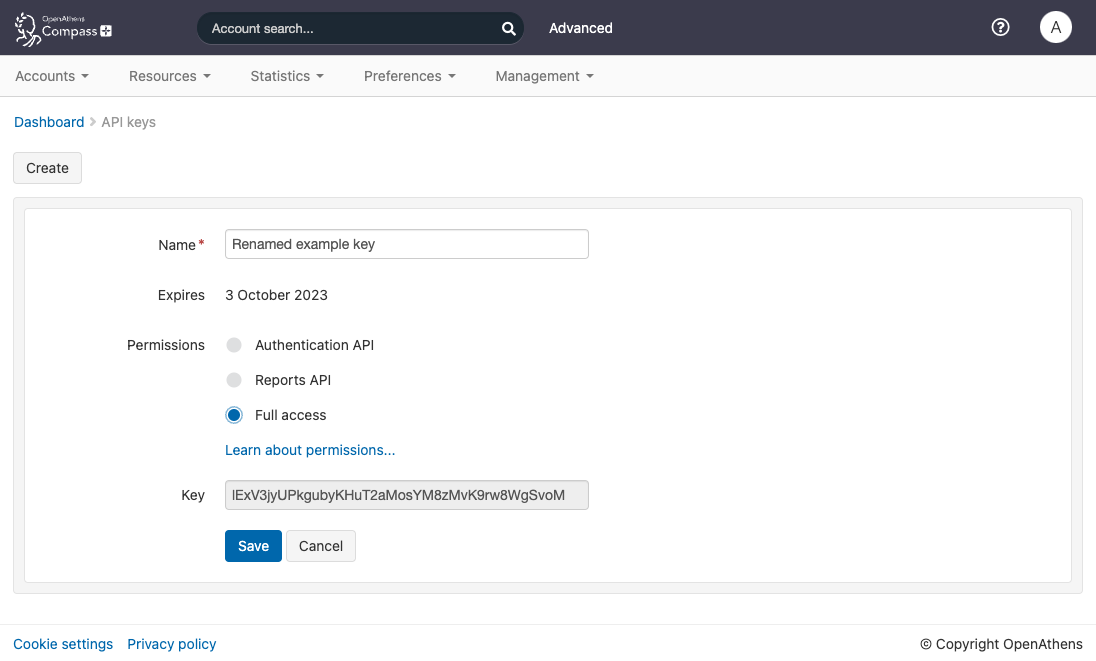Click the Name input field

tap(406, 244)
